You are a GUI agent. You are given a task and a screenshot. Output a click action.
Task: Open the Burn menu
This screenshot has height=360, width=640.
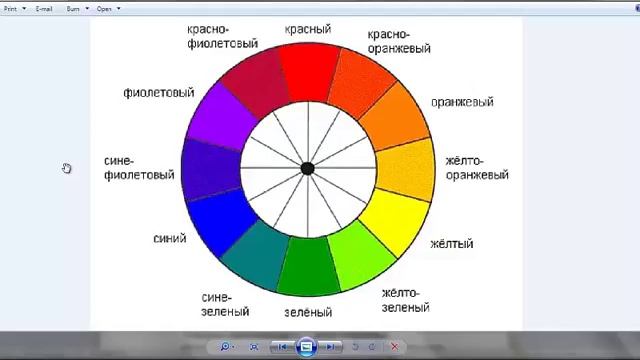point(73,9)
